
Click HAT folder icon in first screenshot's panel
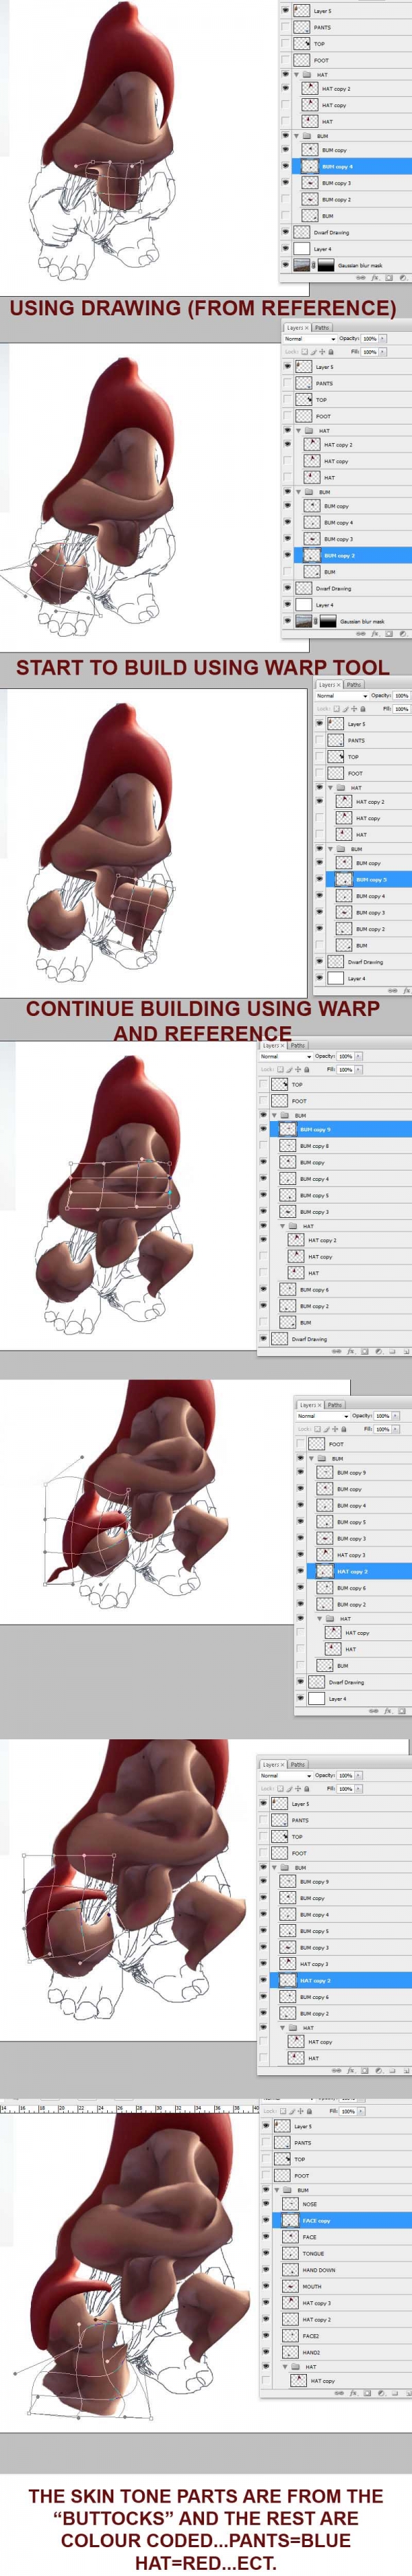pyautogui.click(x=307, y=74)
